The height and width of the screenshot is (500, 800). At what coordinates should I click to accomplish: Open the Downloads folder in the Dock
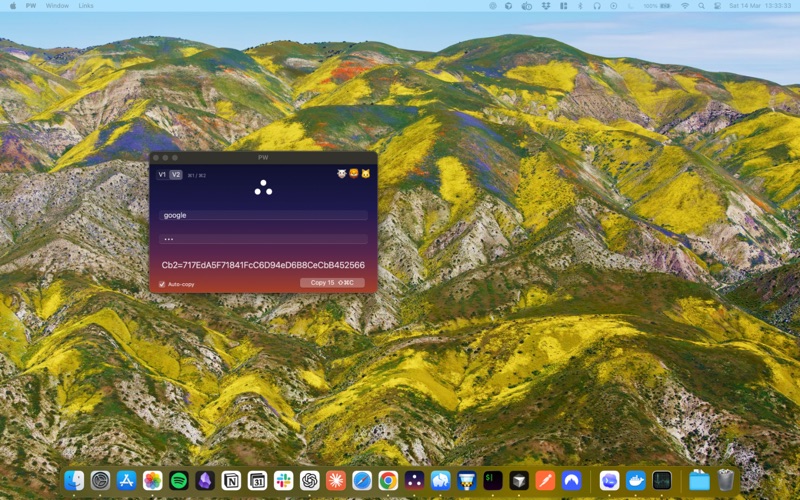coord(699,481)
